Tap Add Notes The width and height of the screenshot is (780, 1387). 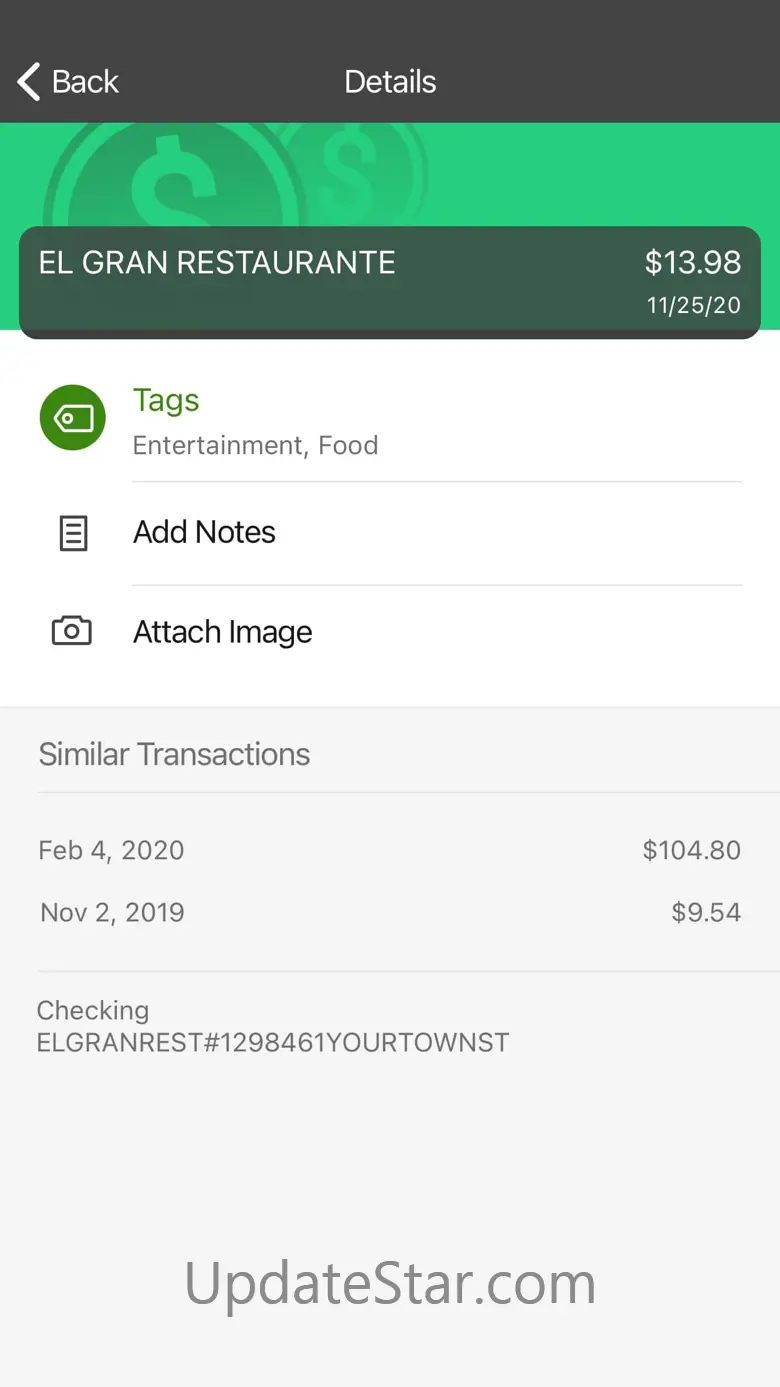[x=204, y=532]
